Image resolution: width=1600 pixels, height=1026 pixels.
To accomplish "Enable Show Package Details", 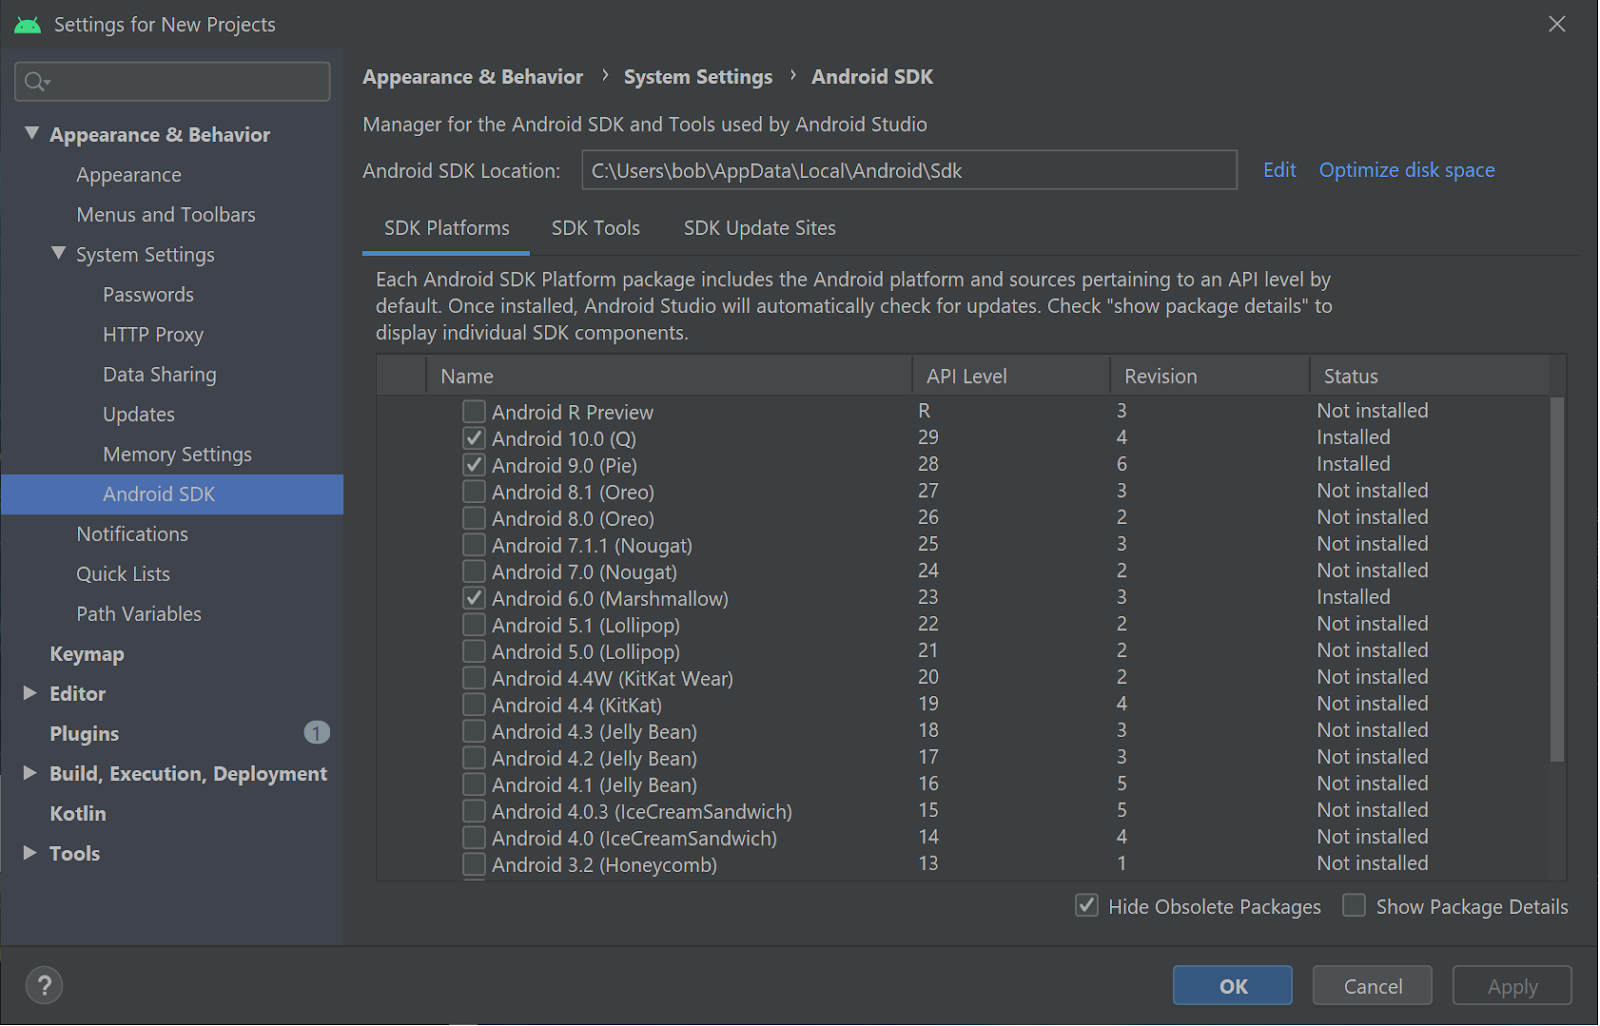I will pos(1354,906).
